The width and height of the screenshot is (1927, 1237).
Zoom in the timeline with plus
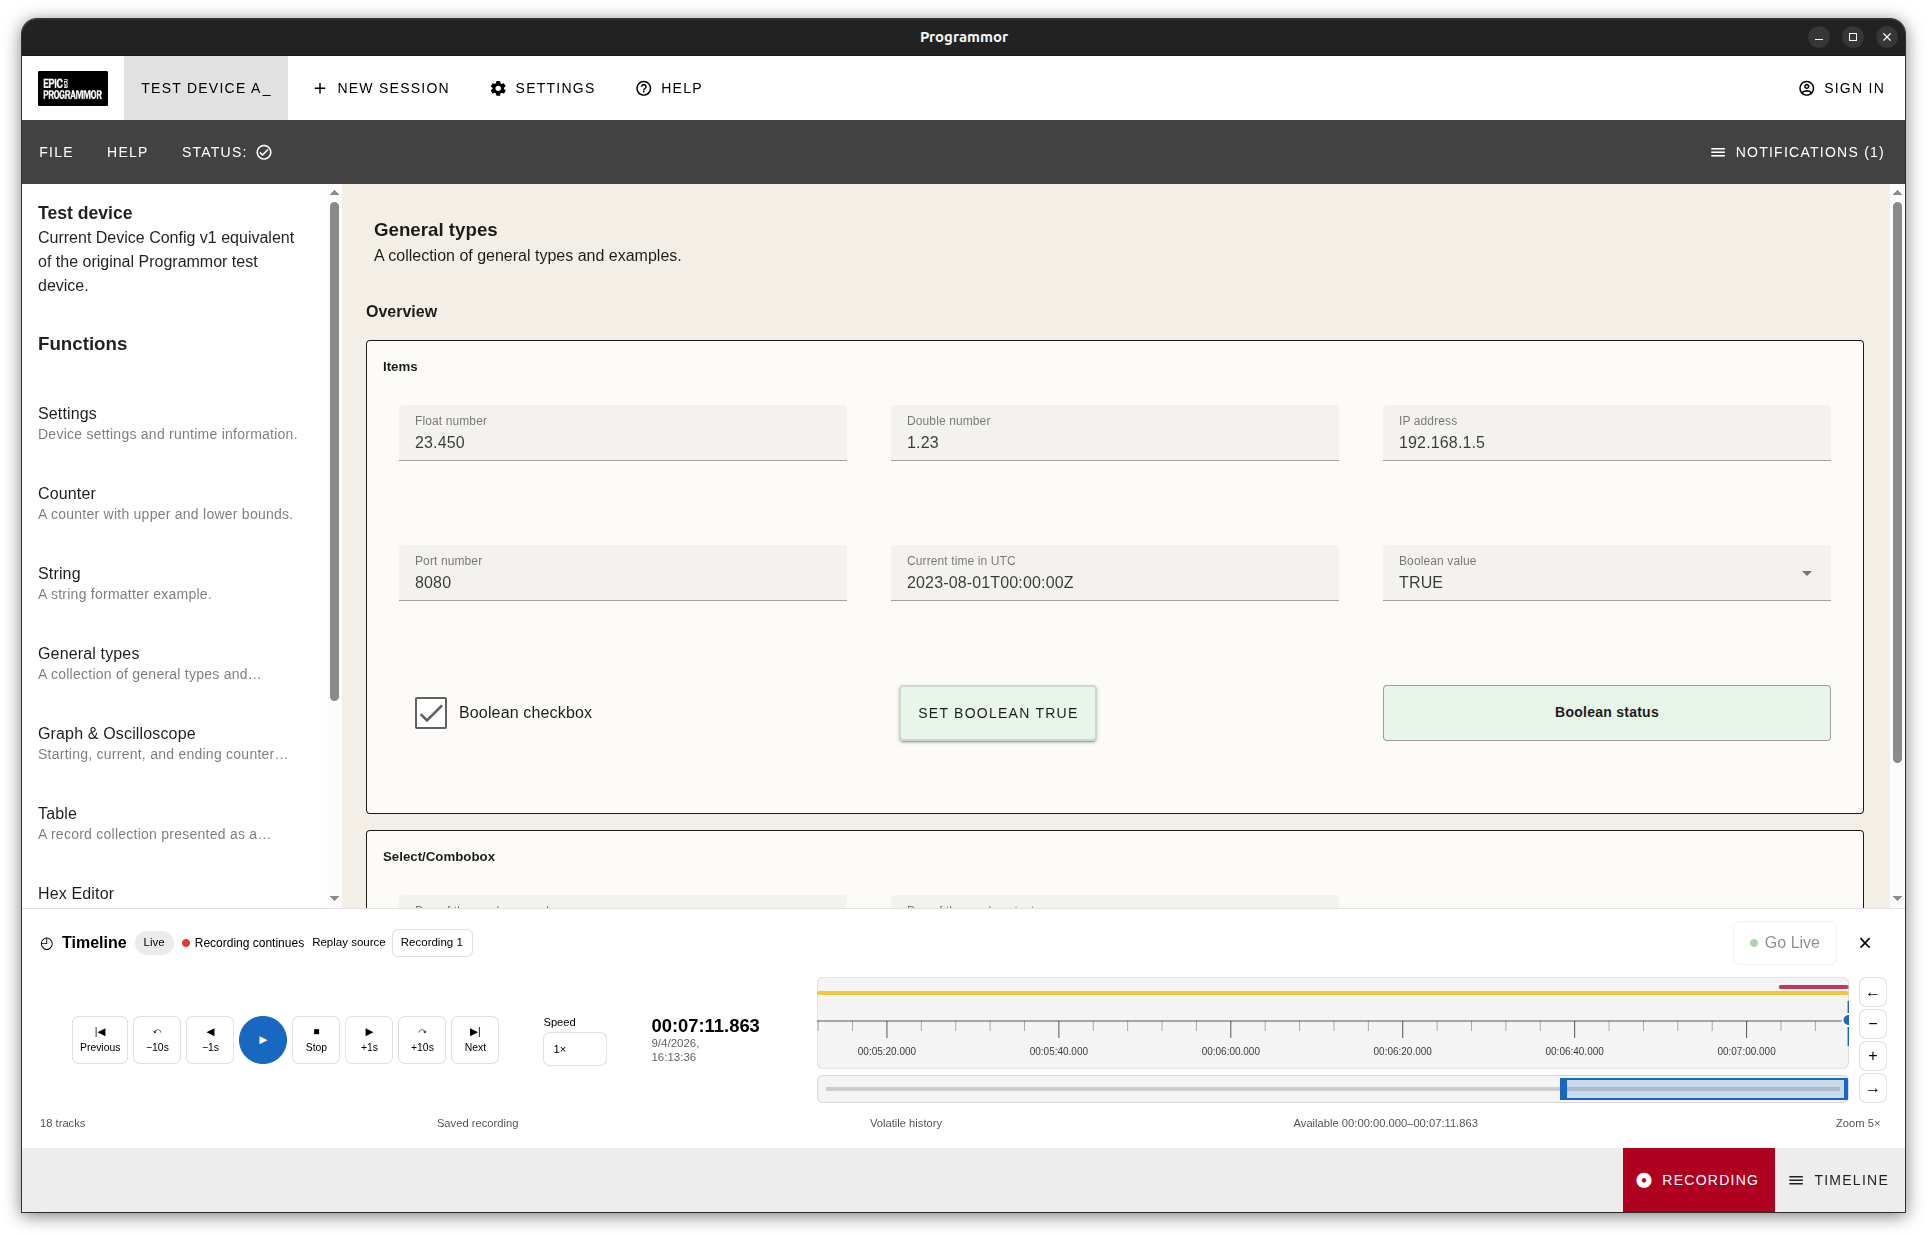[1873, 1056]
